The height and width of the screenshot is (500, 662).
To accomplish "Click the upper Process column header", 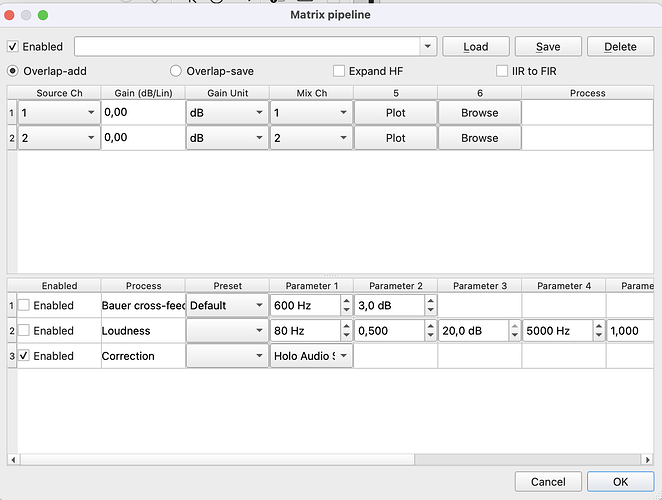I will click(x=587, y=93).
